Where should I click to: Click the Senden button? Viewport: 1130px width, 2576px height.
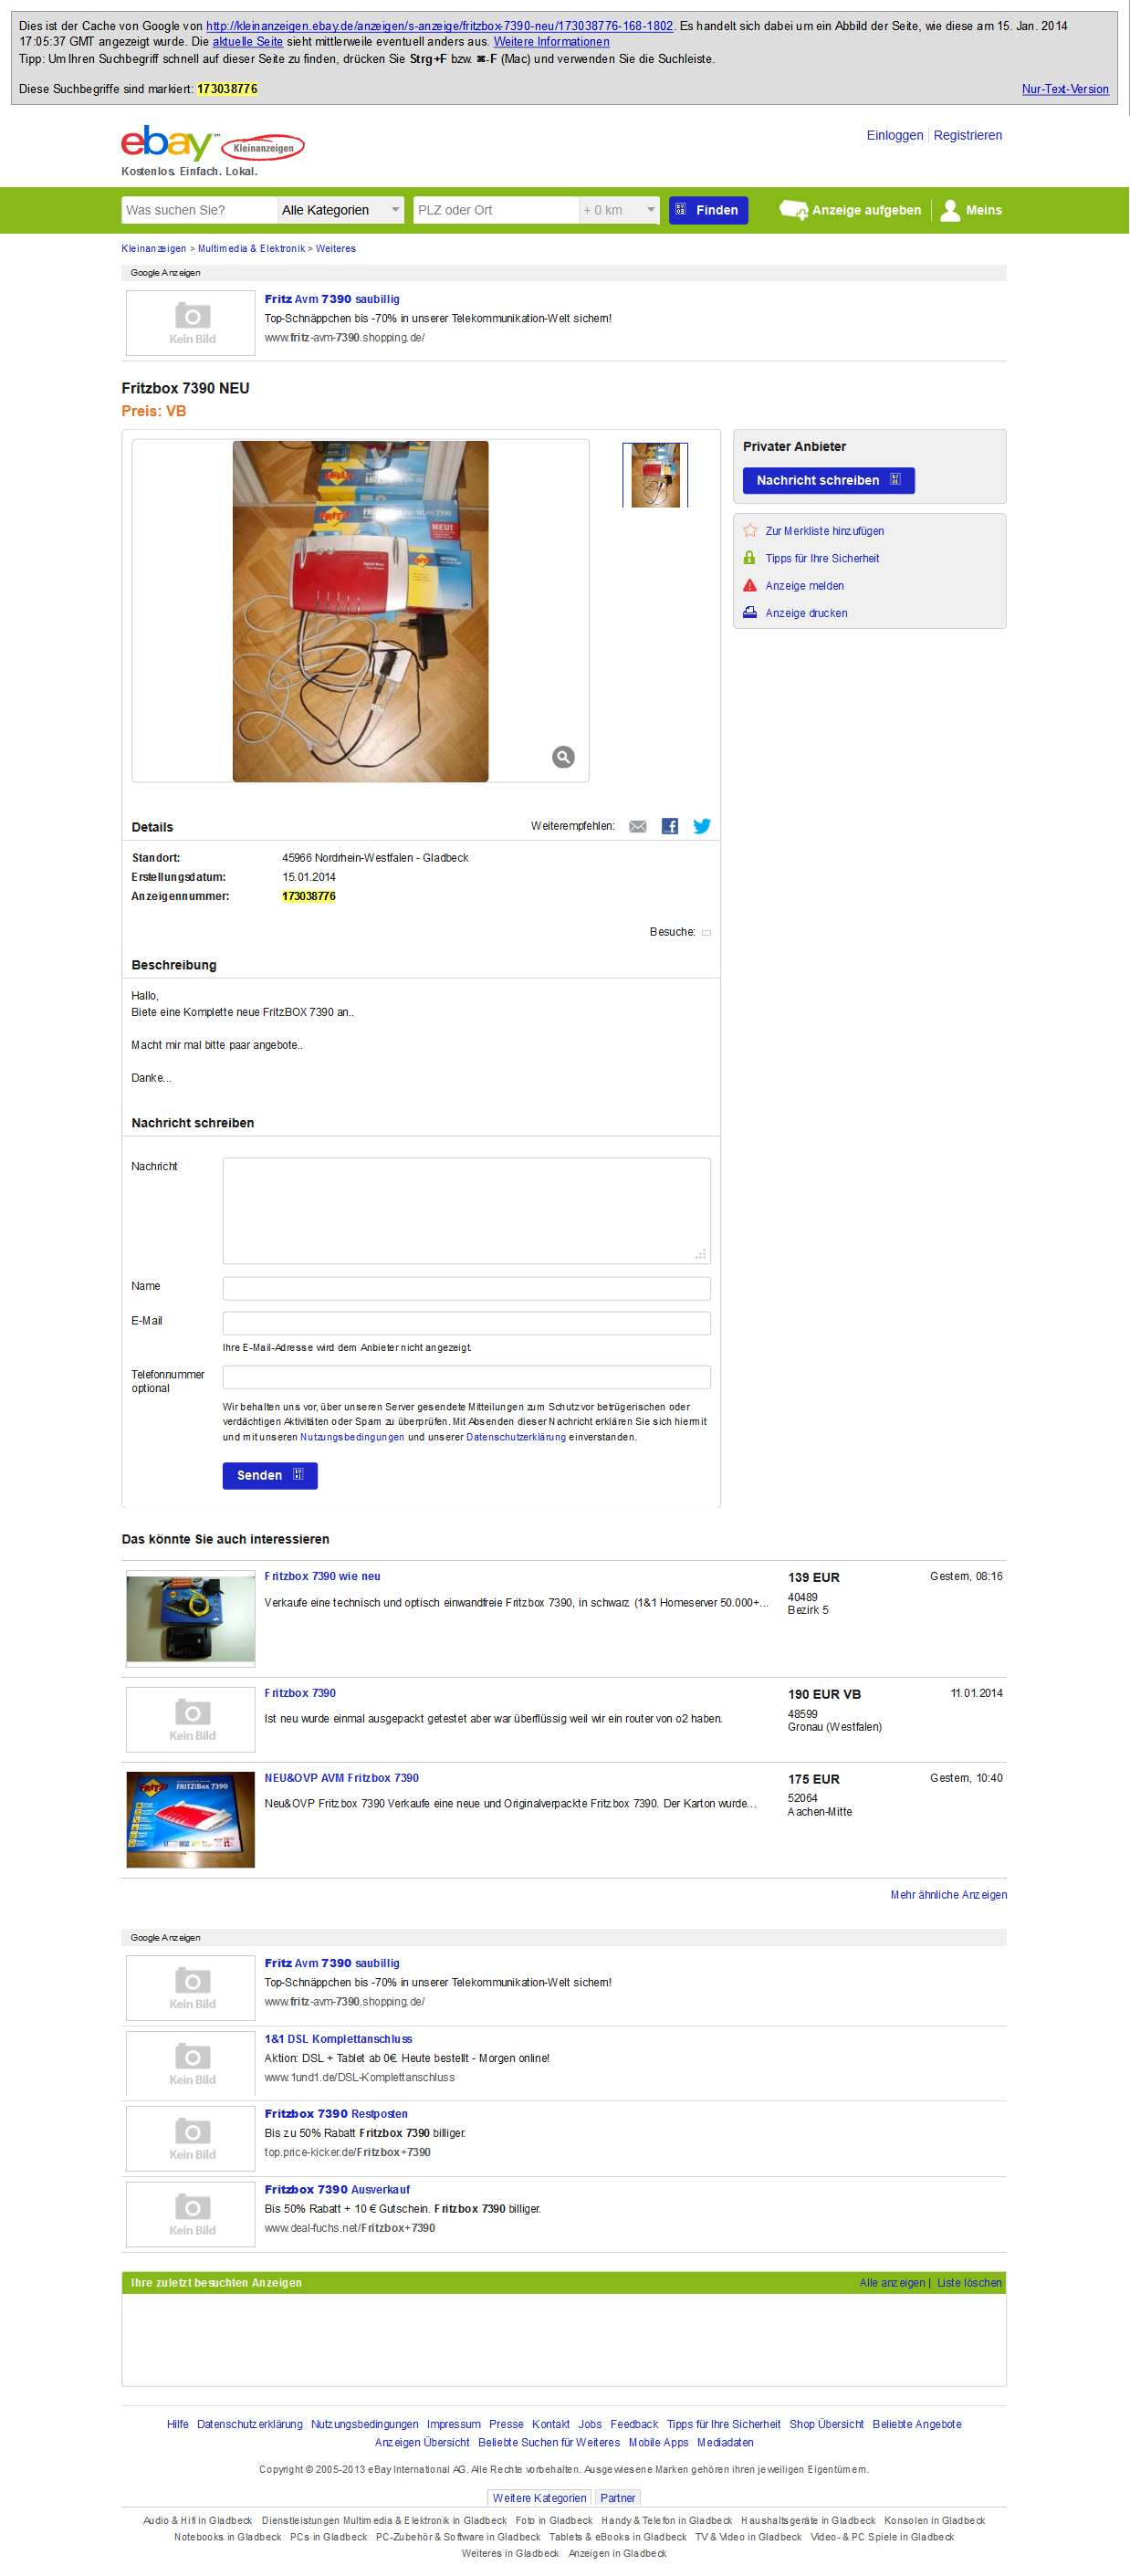click(x=270, y=1476)
